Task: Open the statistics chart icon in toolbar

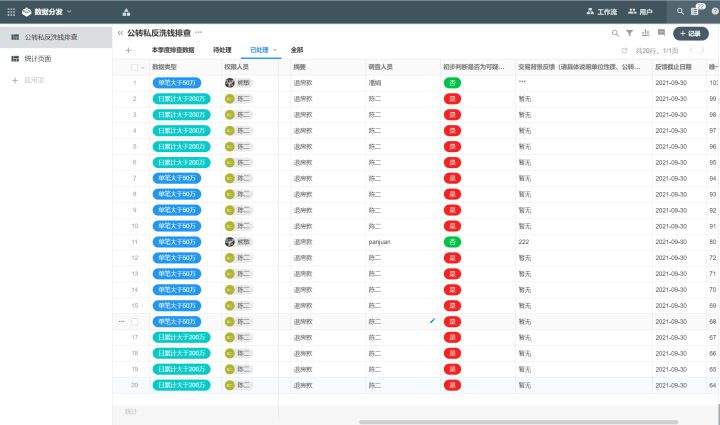Action: coord(645,33)
